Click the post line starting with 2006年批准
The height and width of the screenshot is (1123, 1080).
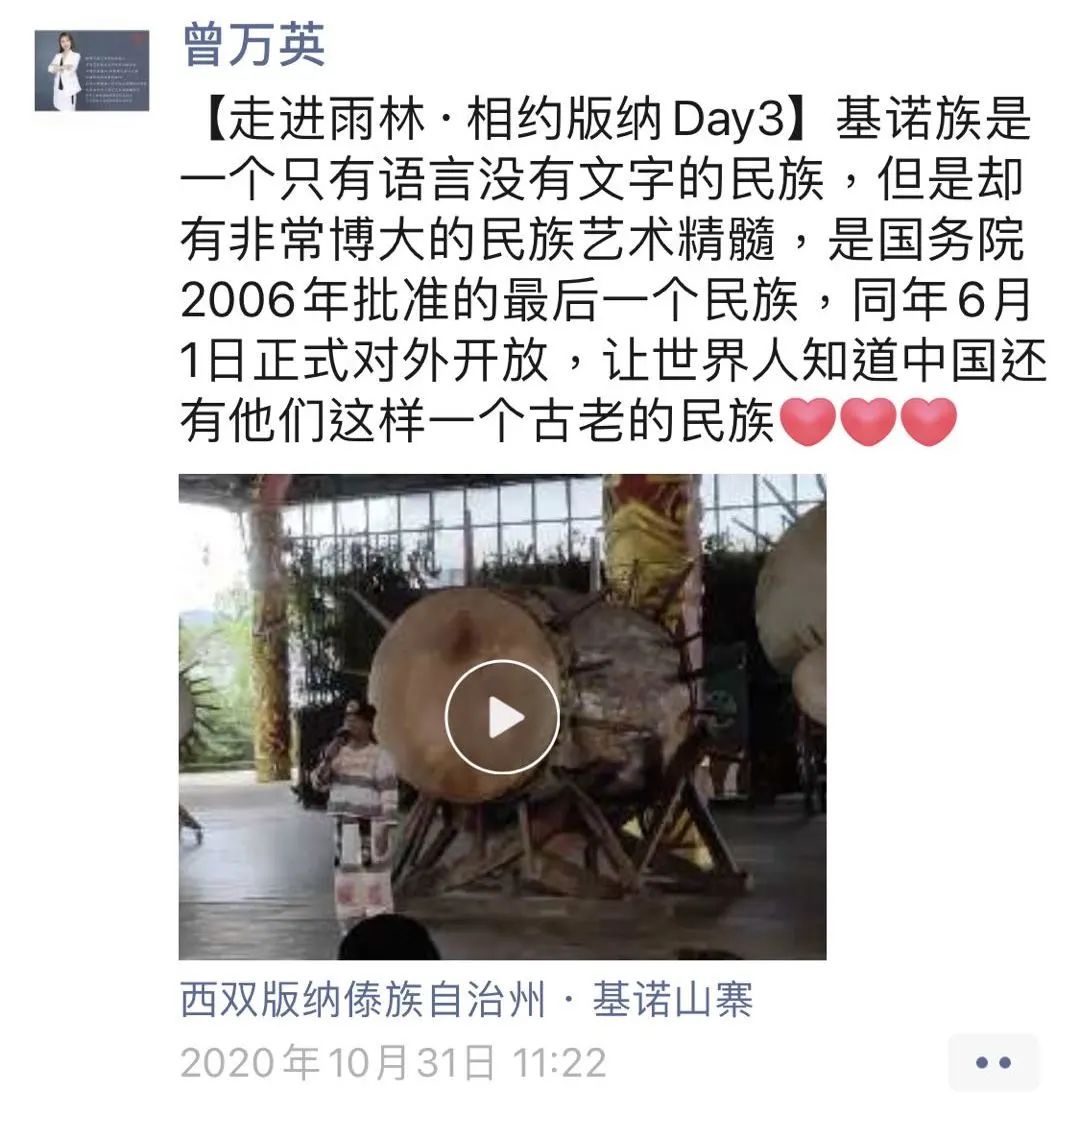(606, 300)
